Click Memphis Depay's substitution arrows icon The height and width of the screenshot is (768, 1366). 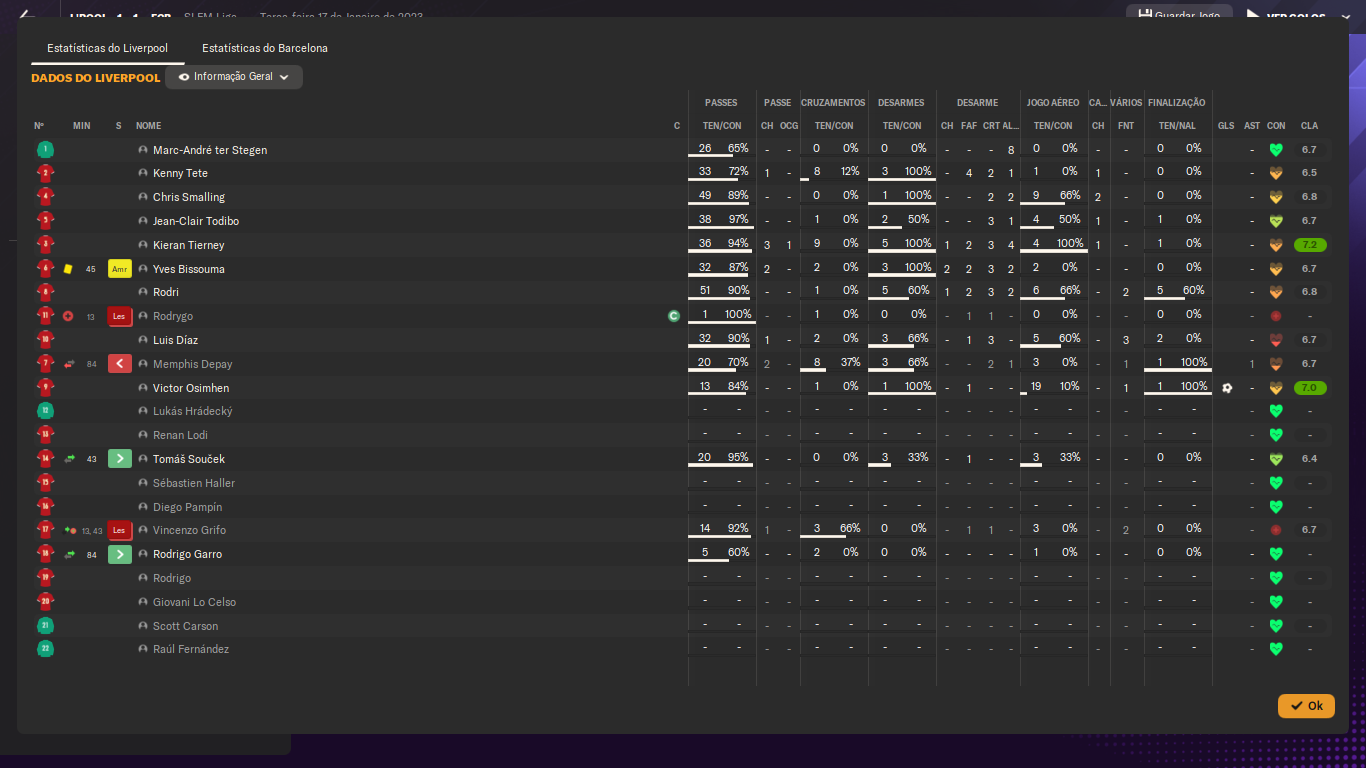(70, 364)
